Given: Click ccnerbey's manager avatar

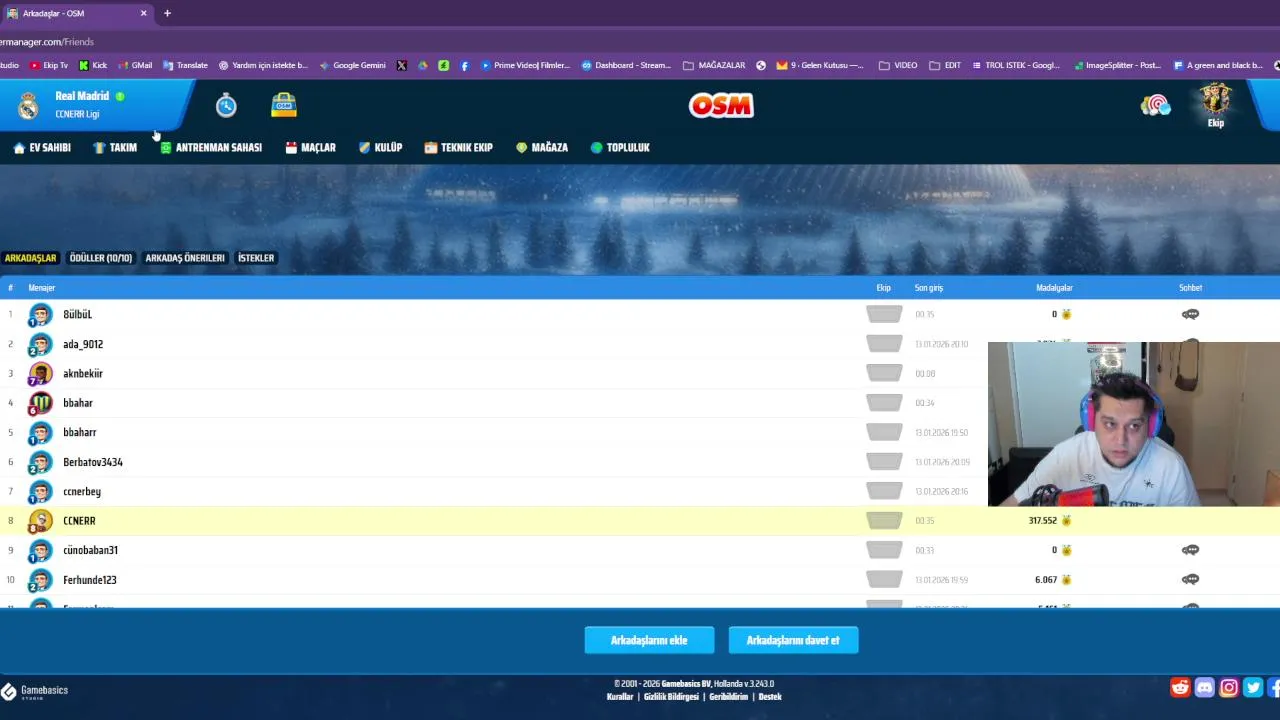Looking at the screenshot, I should [40, 492].
